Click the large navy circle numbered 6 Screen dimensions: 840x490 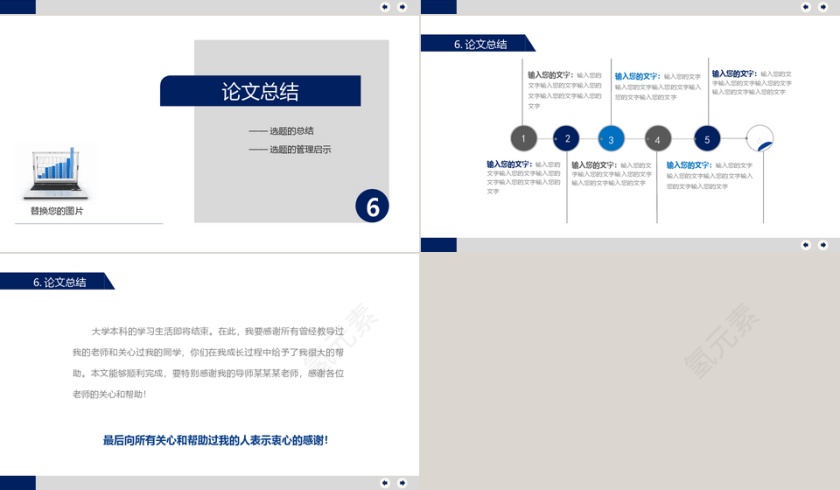click(x=372, y=206)
